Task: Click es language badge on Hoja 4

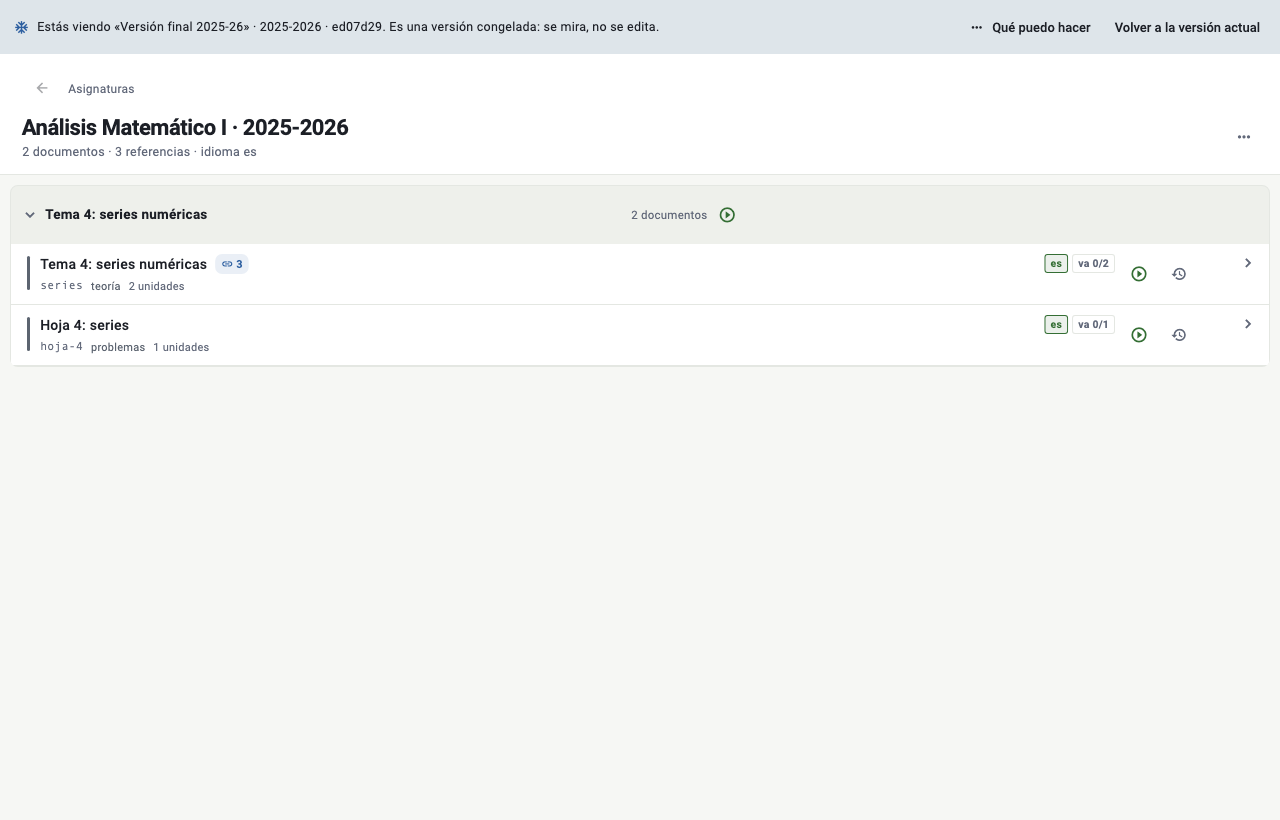Action: click(1056, 325)
